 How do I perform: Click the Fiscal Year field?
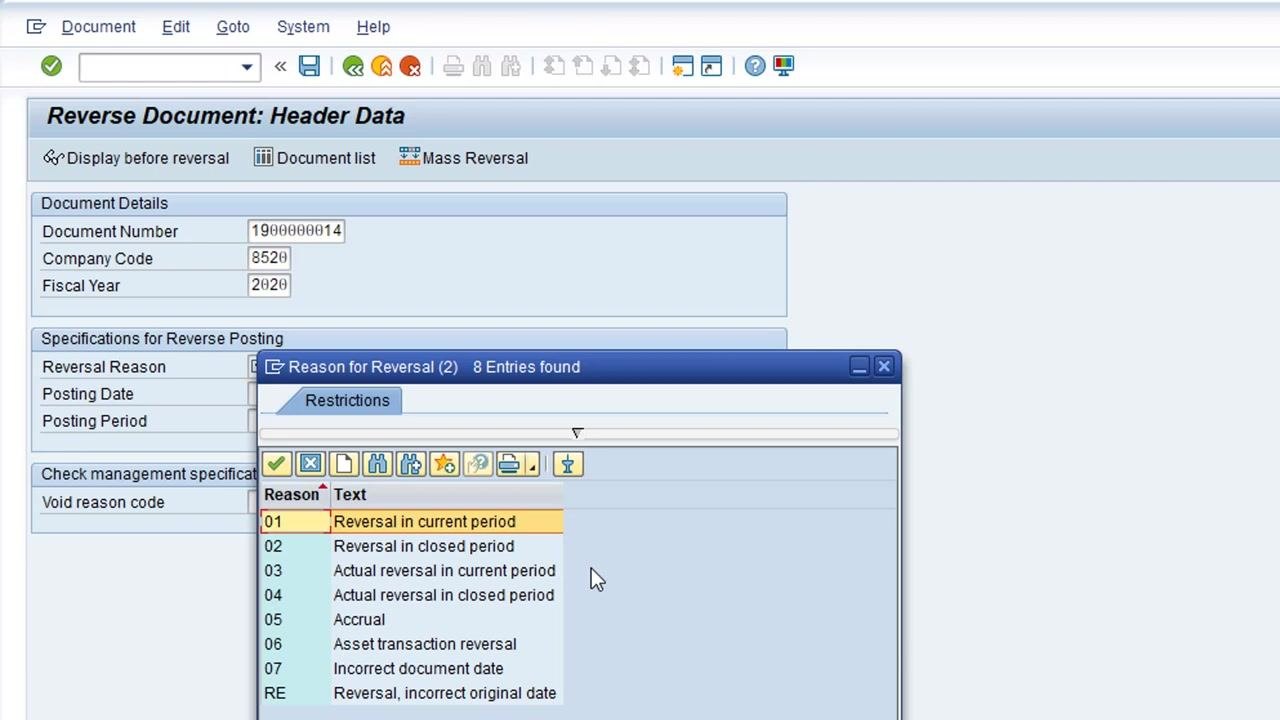pos(269,285)
